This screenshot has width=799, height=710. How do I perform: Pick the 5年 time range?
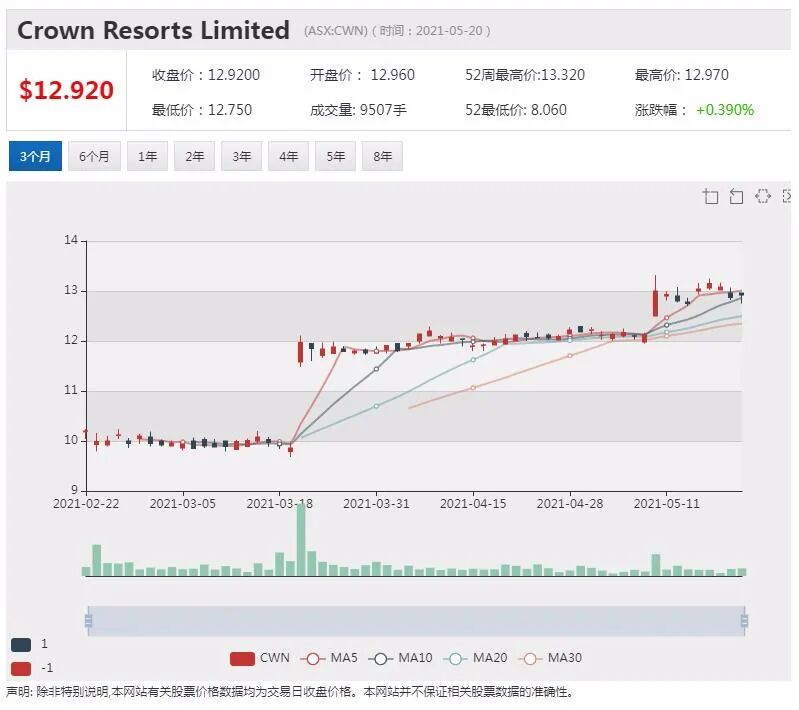(335, 156)
